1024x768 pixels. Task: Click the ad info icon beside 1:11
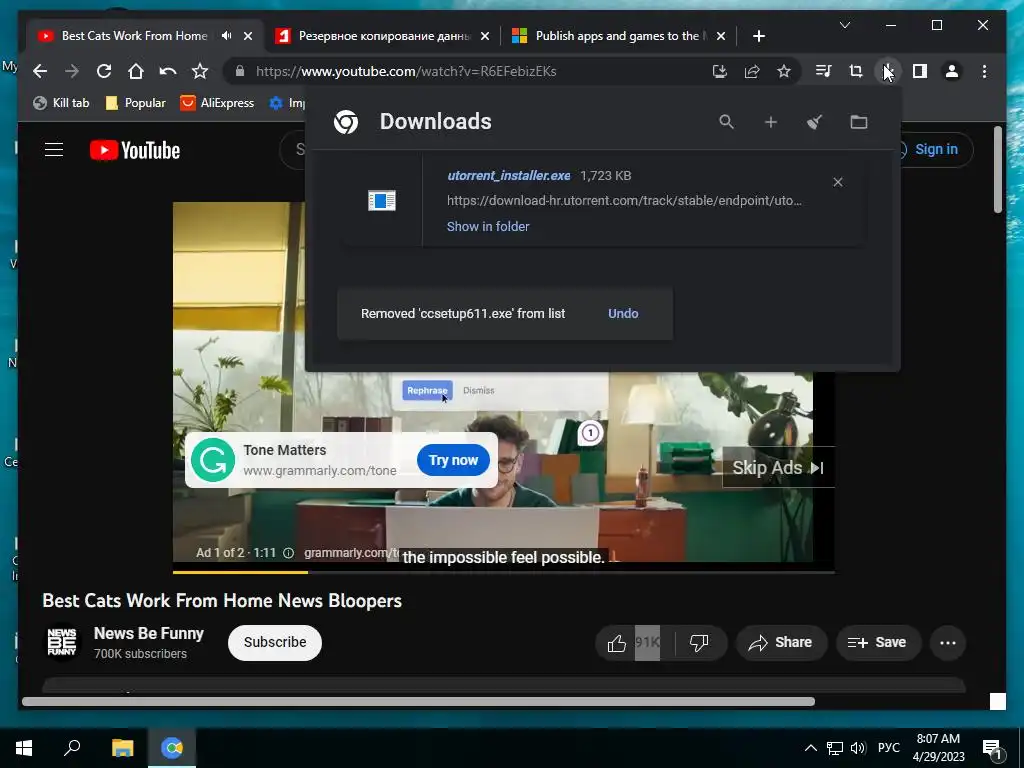[288, 553]
